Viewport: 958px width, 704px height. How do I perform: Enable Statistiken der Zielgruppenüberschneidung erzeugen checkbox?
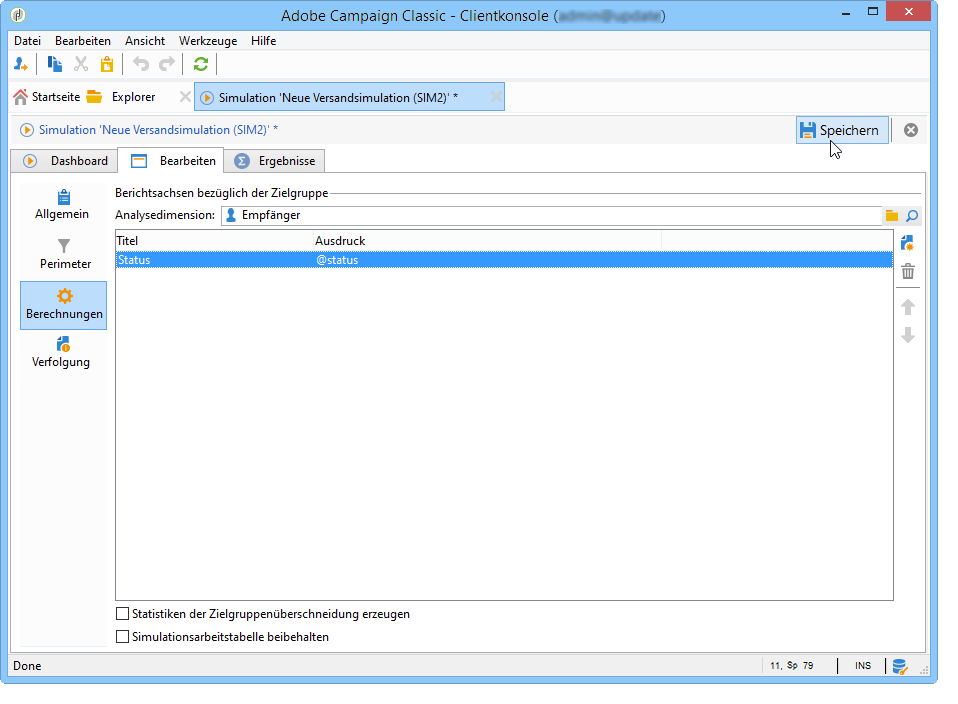point(123,614)
